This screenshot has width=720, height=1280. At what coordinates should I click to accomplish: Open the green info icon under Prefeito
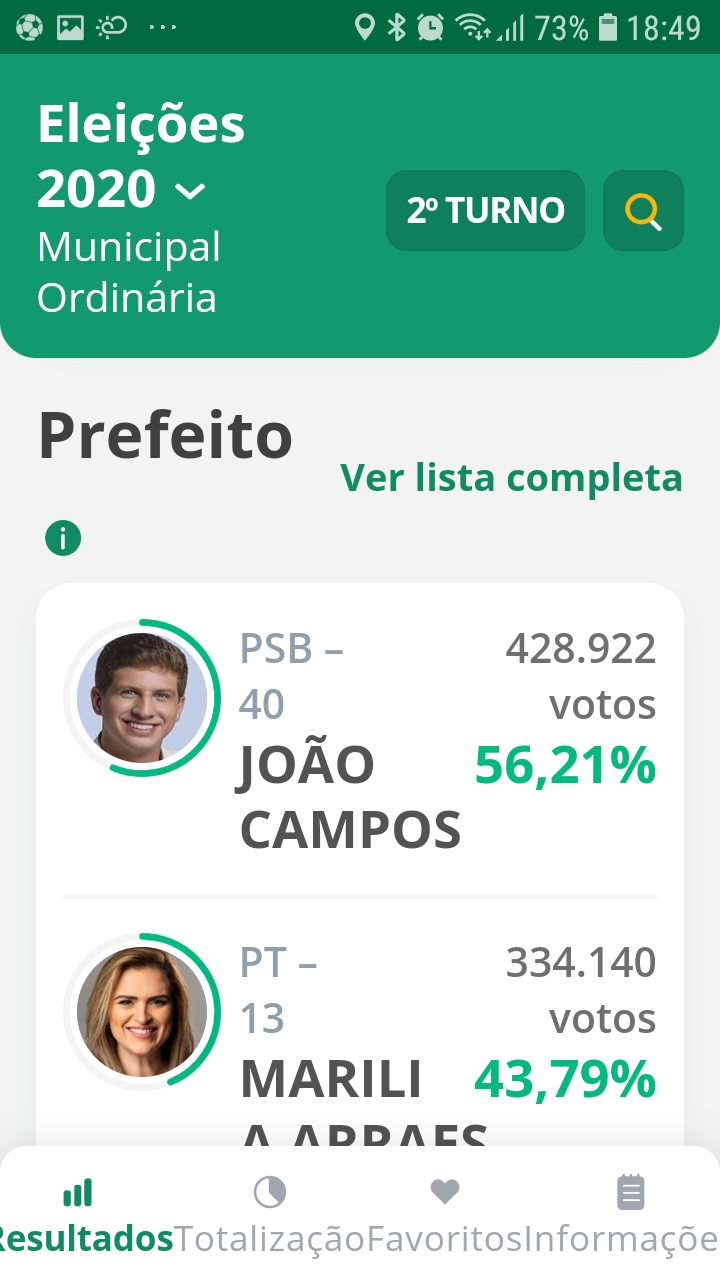63,539
